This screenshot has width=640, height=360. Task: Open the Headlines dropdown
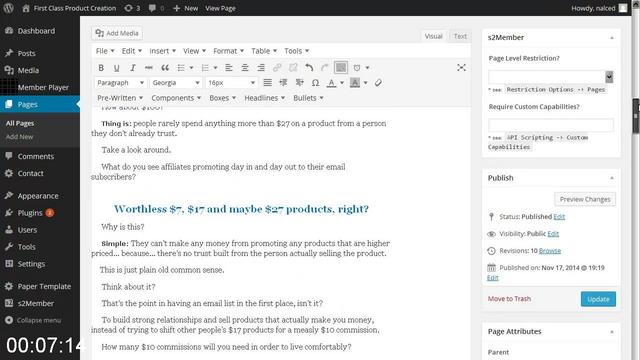tap(264, 98)
